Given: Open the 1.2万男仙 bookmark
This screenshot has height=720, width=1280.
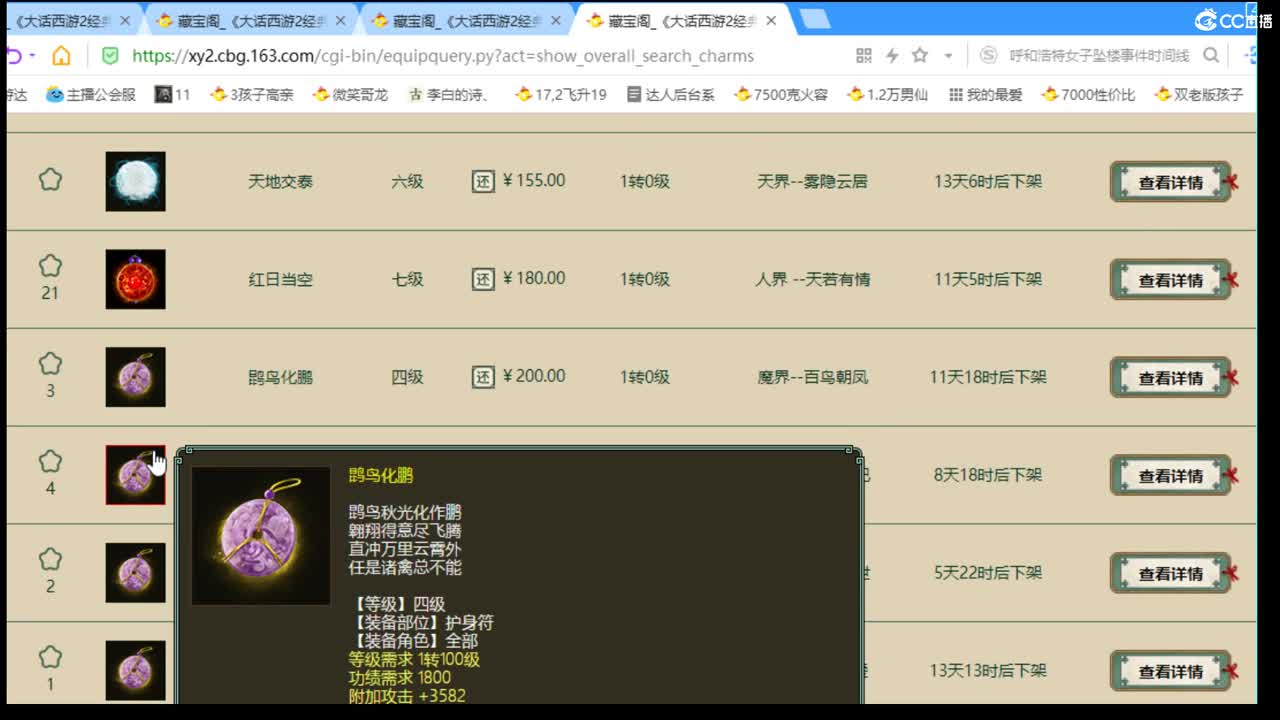Looking at the screenshot, I should pos(887,94).
